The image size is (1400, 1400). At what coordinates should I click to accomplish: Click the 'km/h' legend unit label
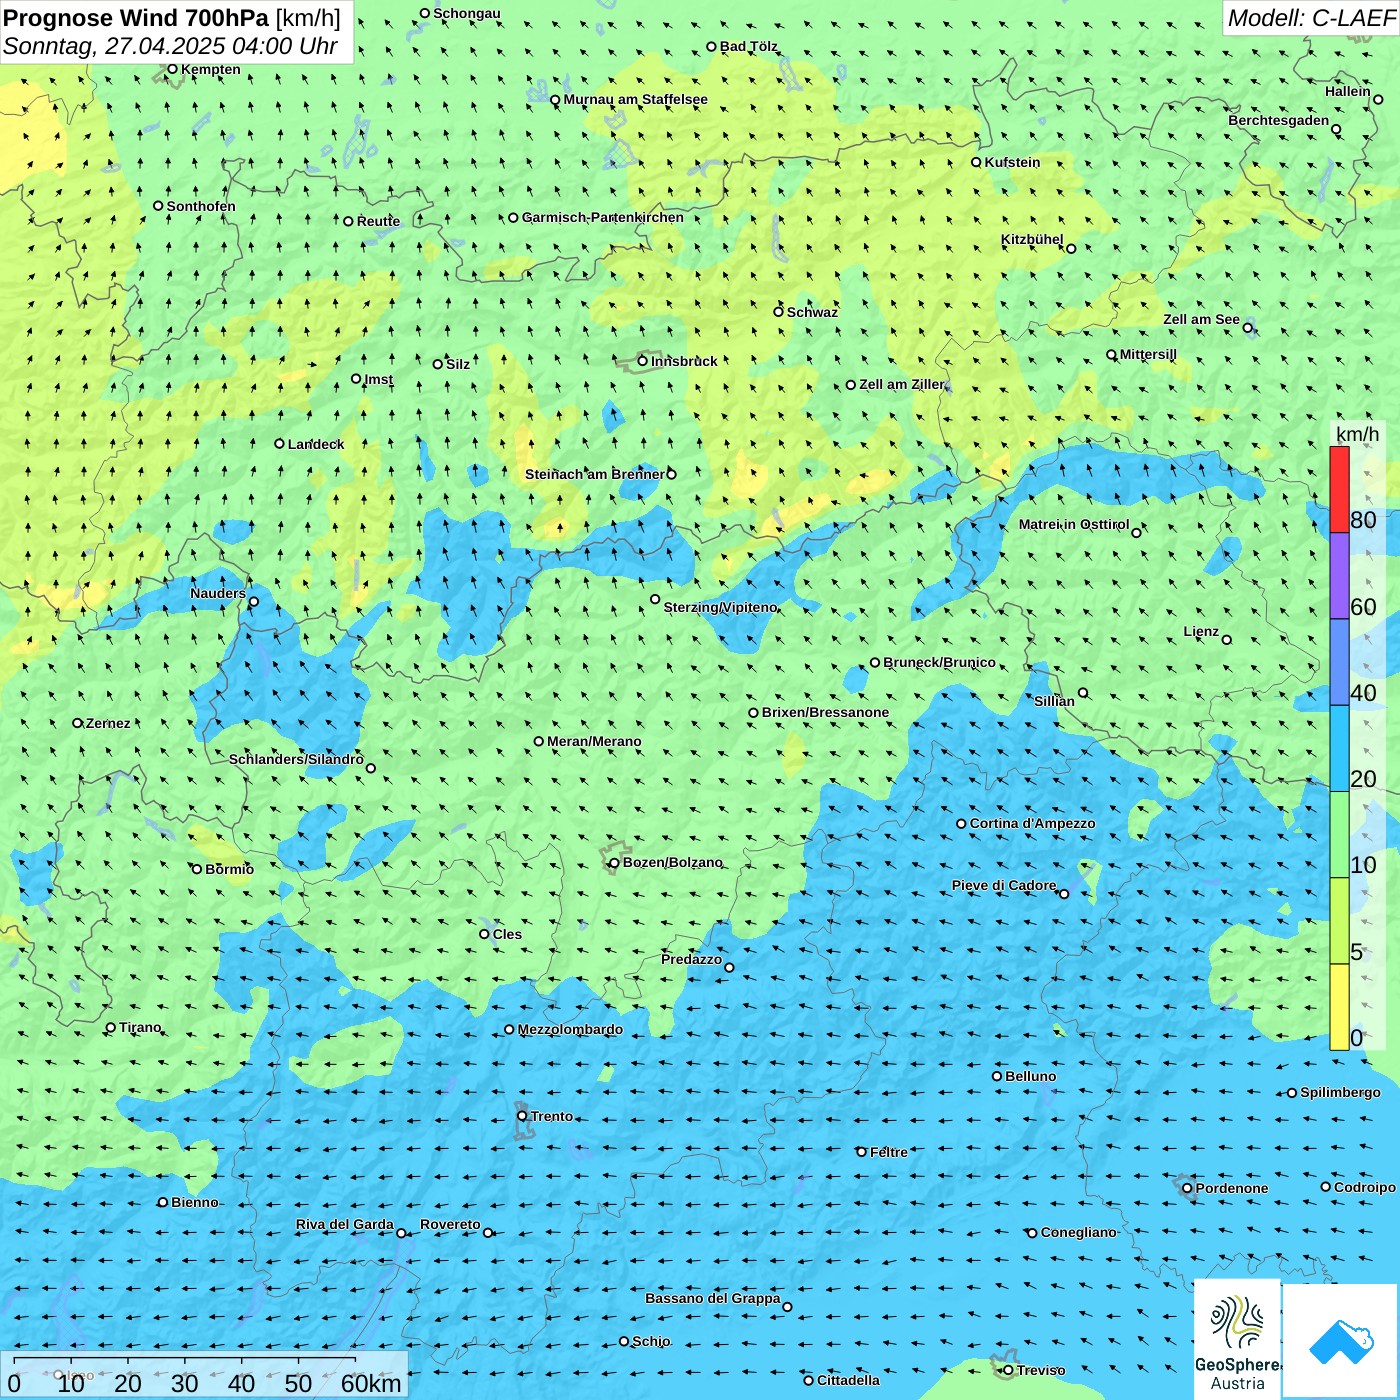[1357, 433]
